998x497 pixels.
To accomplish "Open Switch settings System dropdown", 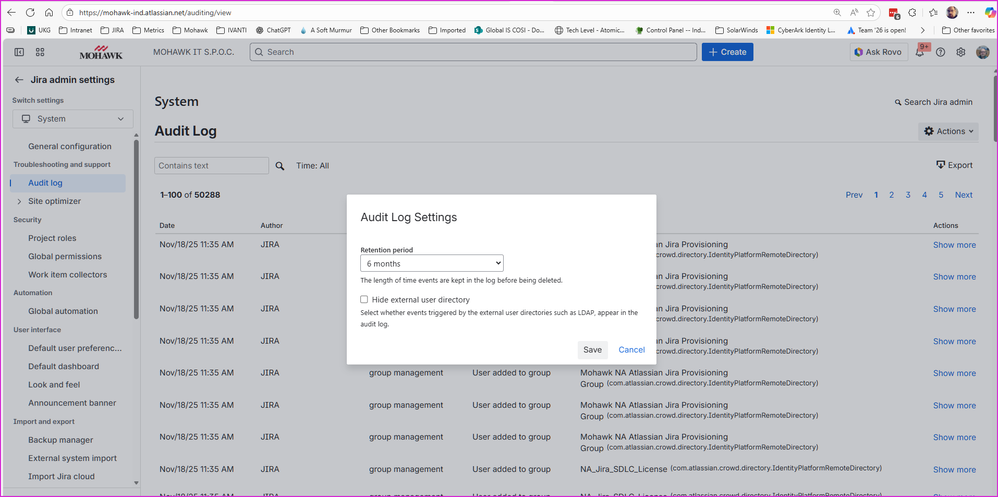I will pos(73,119).
